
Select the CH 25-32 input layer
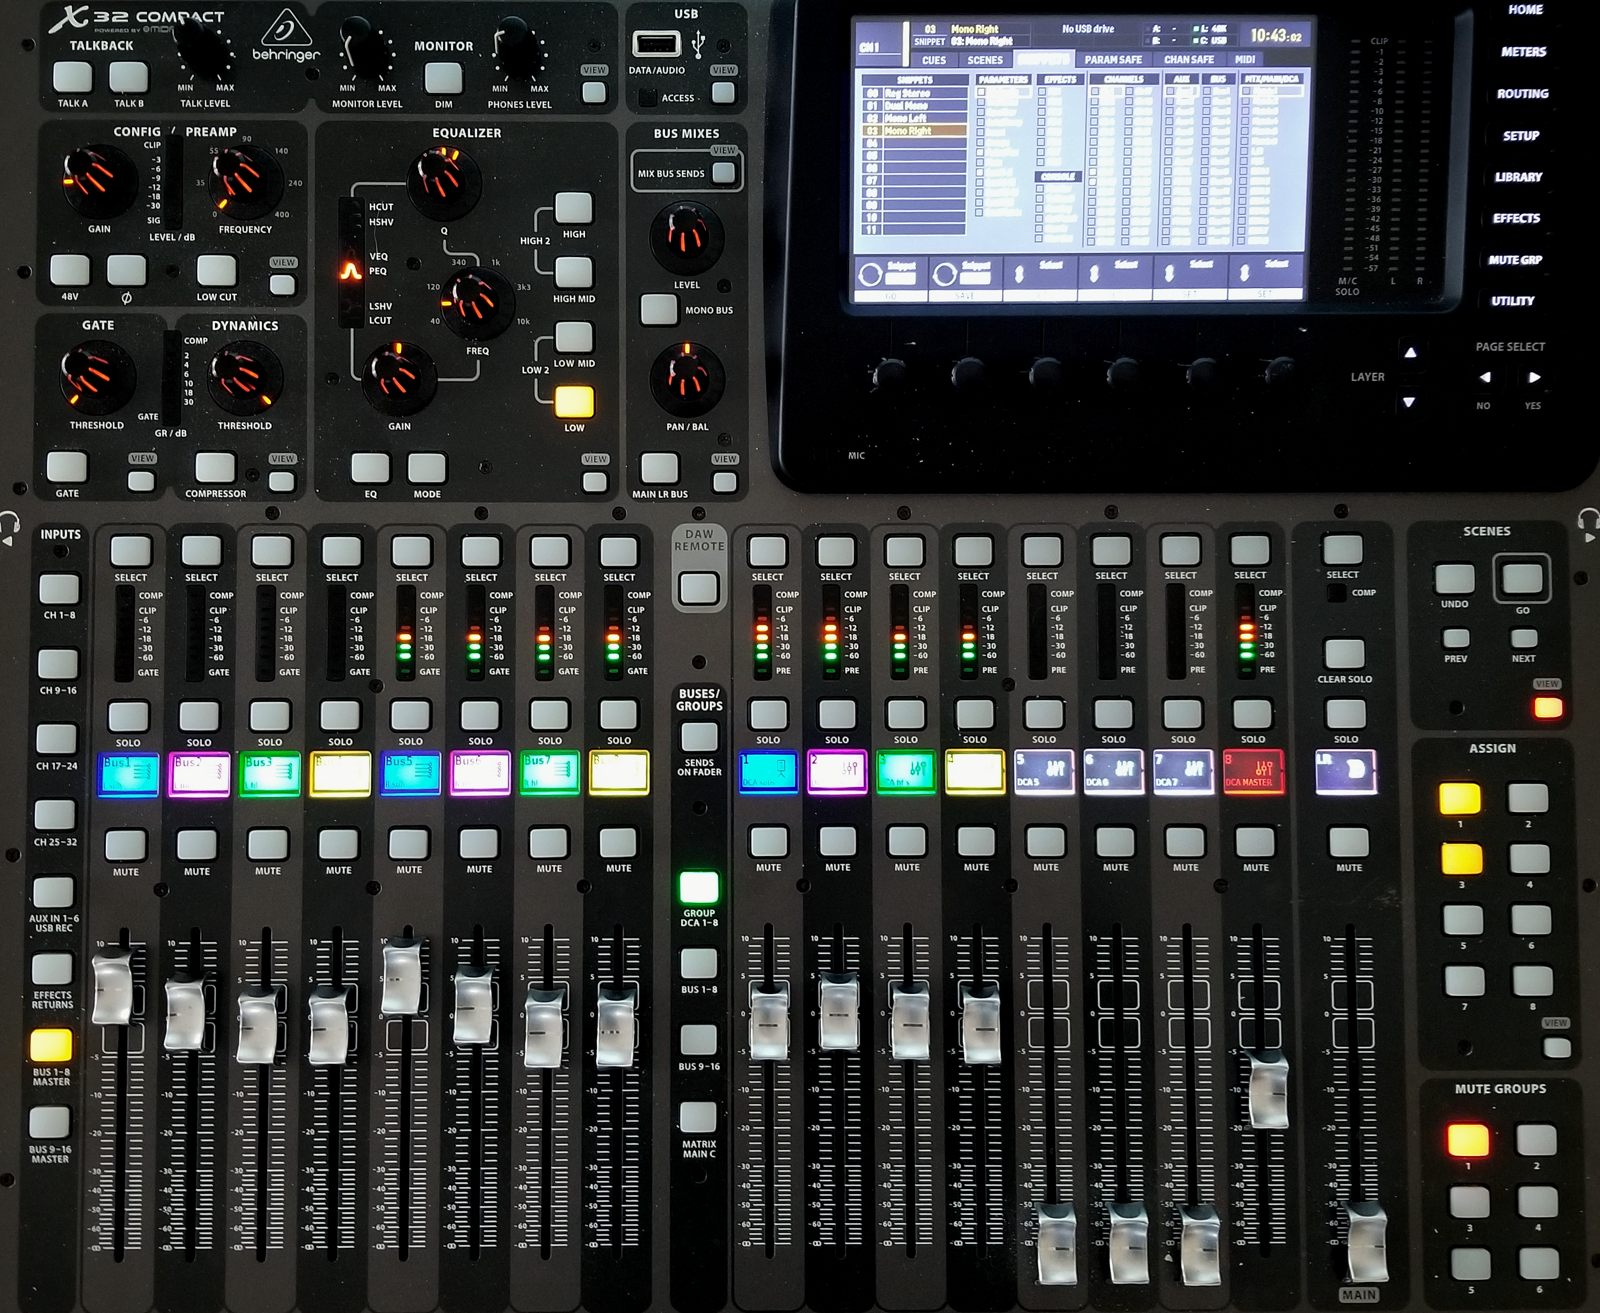pyautogui.click(x=55, y=815)
